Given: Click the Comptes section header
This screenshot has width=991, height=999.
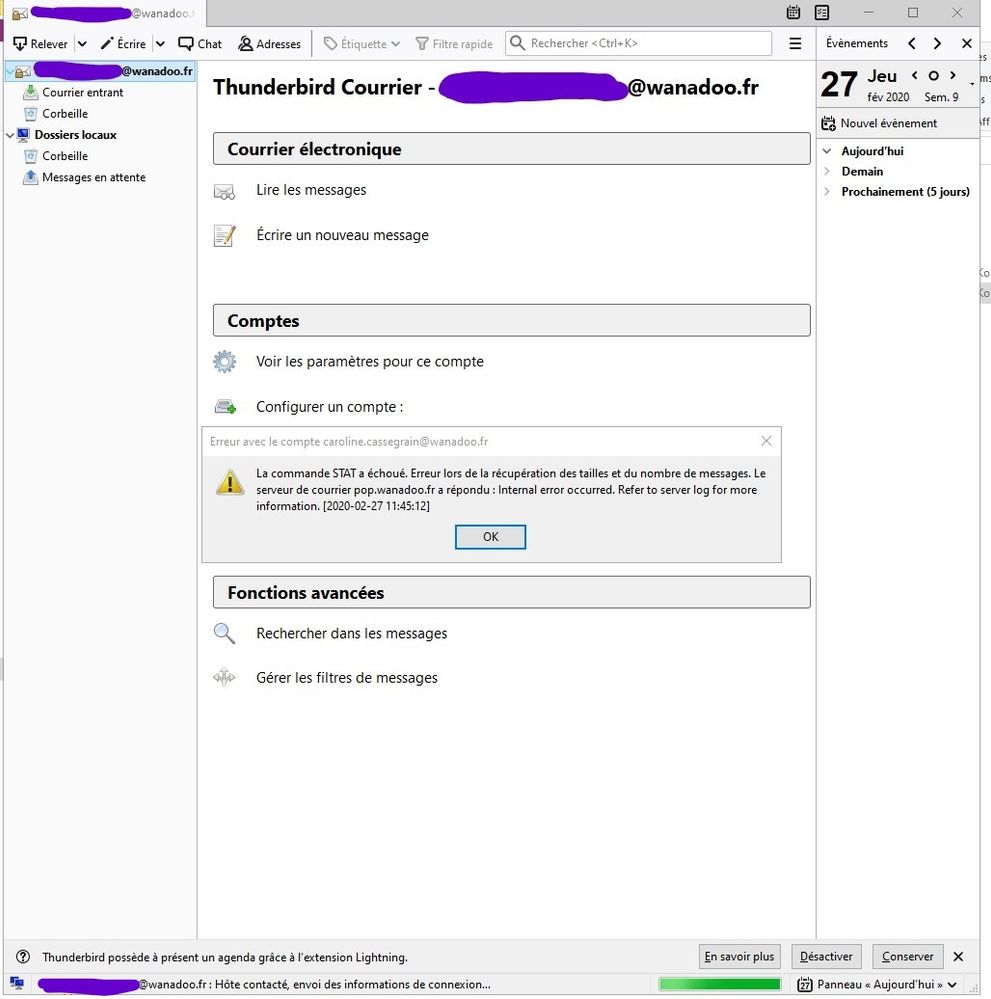Looking at the screenshot, I should pyautogui.click(x=512, y=320).
